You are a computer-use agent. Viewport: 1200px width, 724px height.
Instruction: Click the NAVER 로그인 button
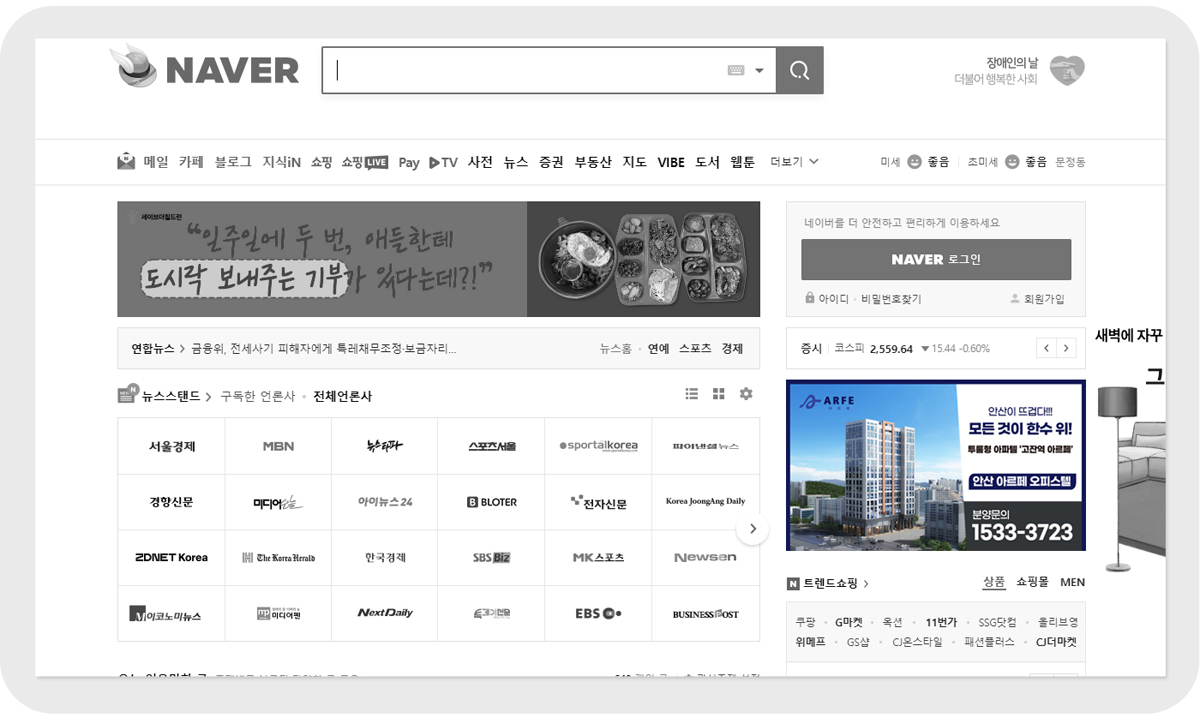click(x=936, y=259)
